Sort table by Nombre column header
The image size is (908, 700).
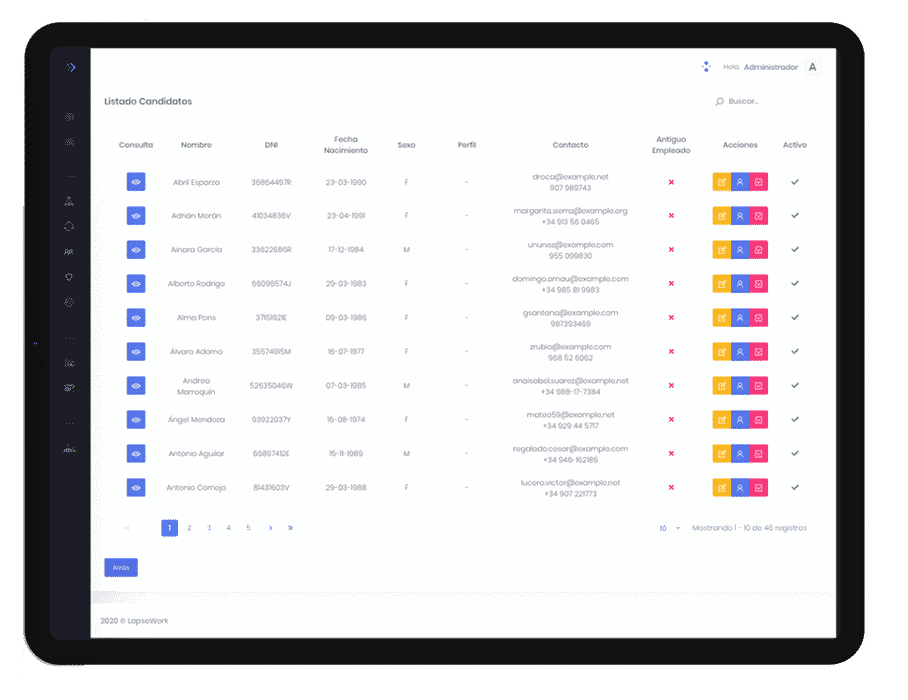point(196,145)
